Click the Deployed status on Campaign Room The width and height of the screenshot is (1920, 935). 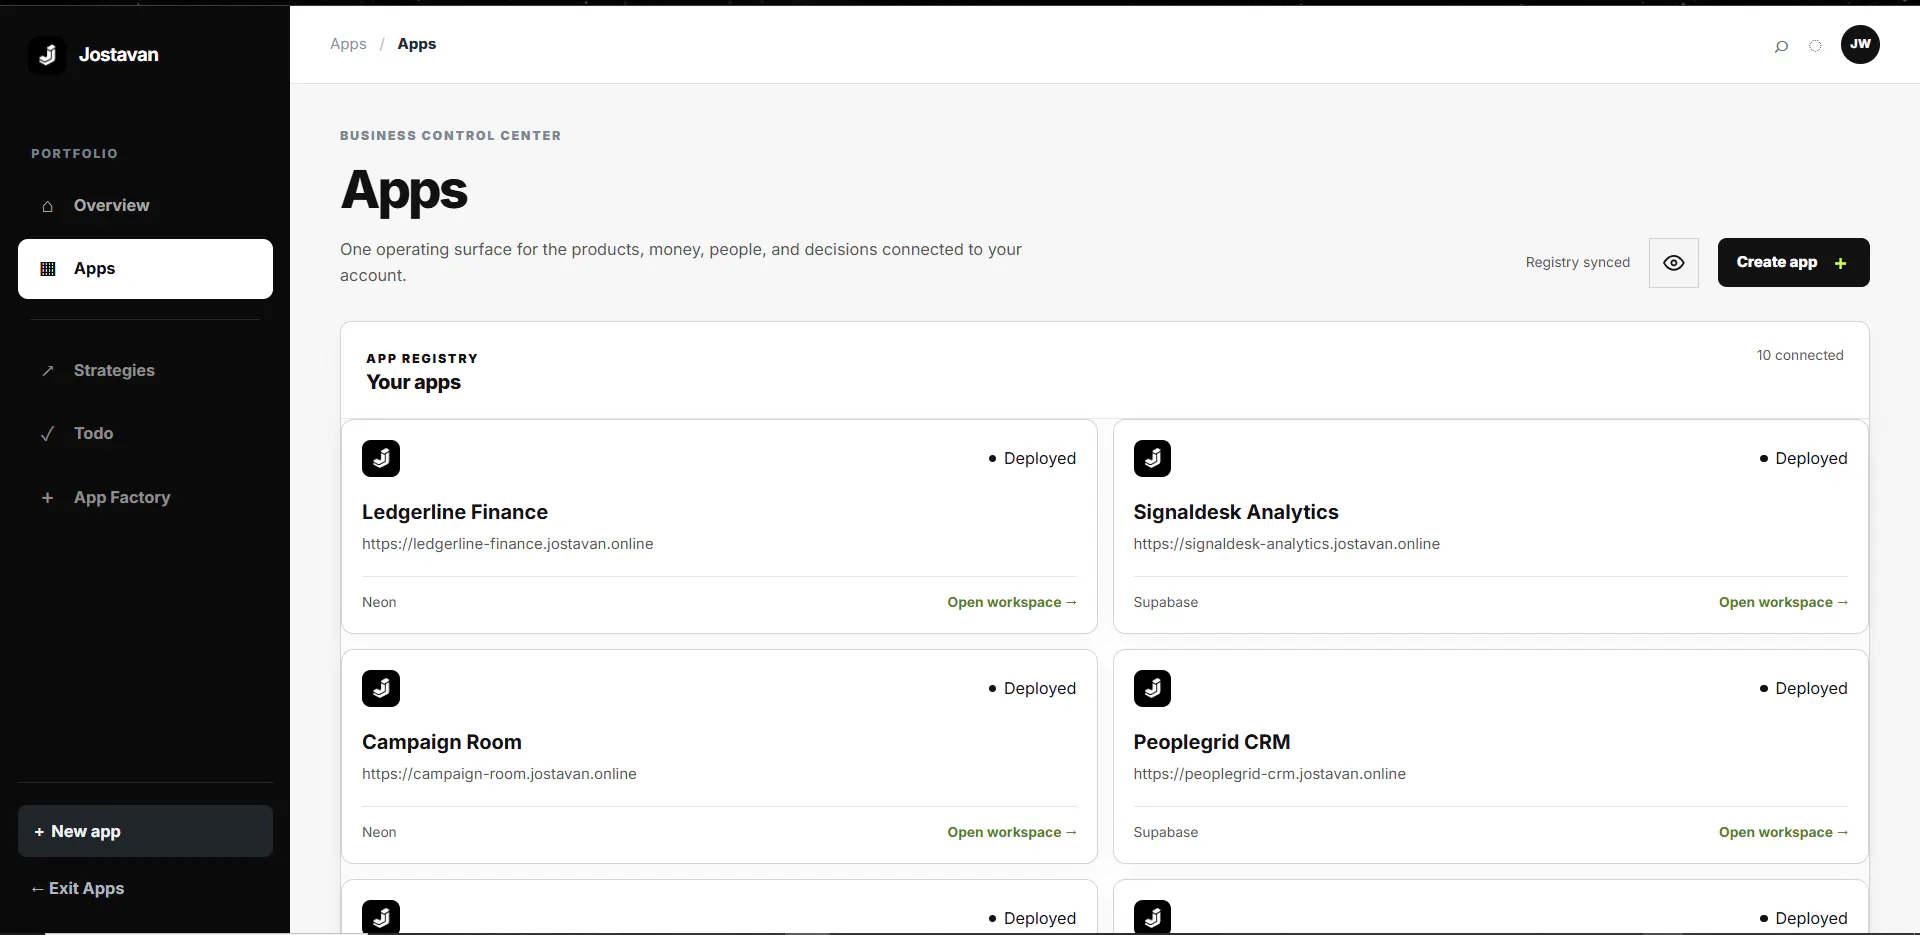coord(1032,688)
